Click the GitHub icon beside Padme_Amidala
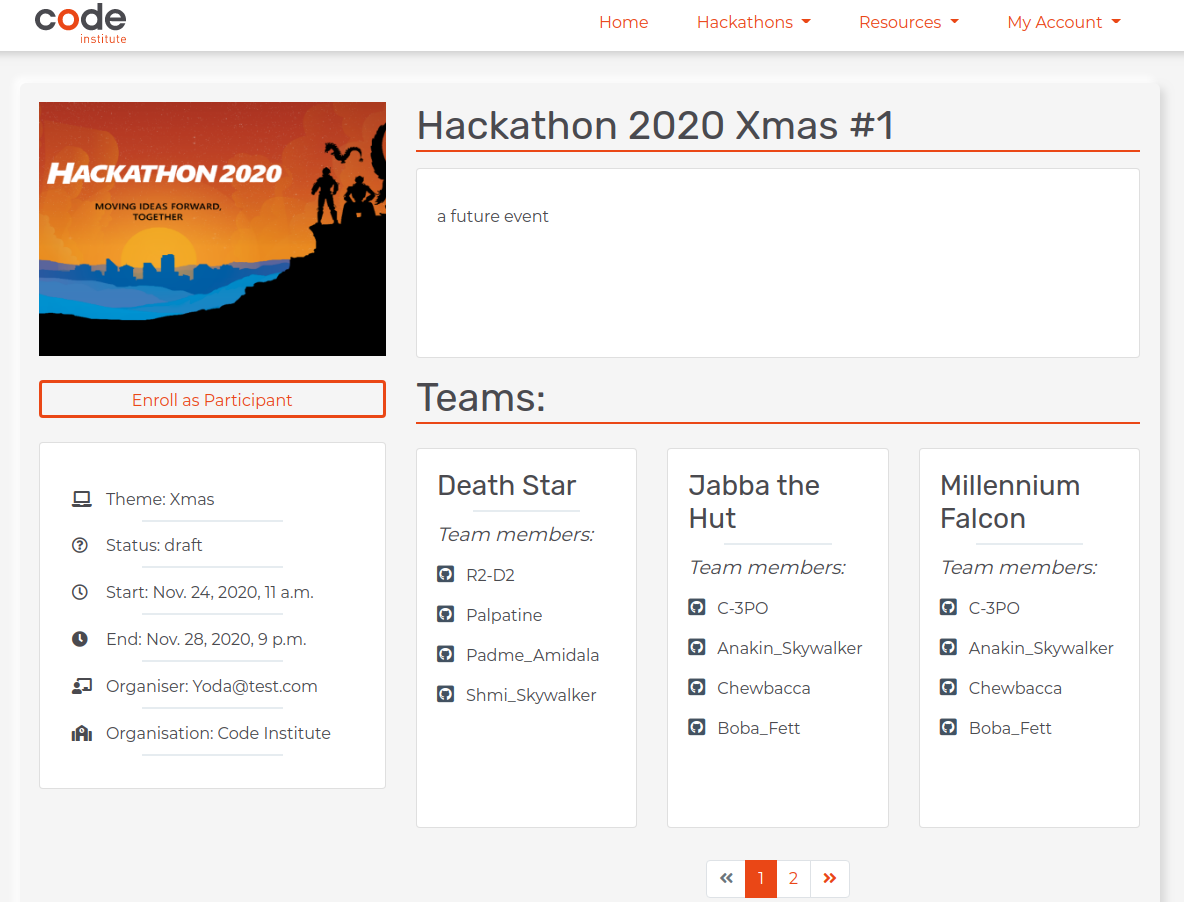Viewport: 1184px width, 902px height. point(446,654)
